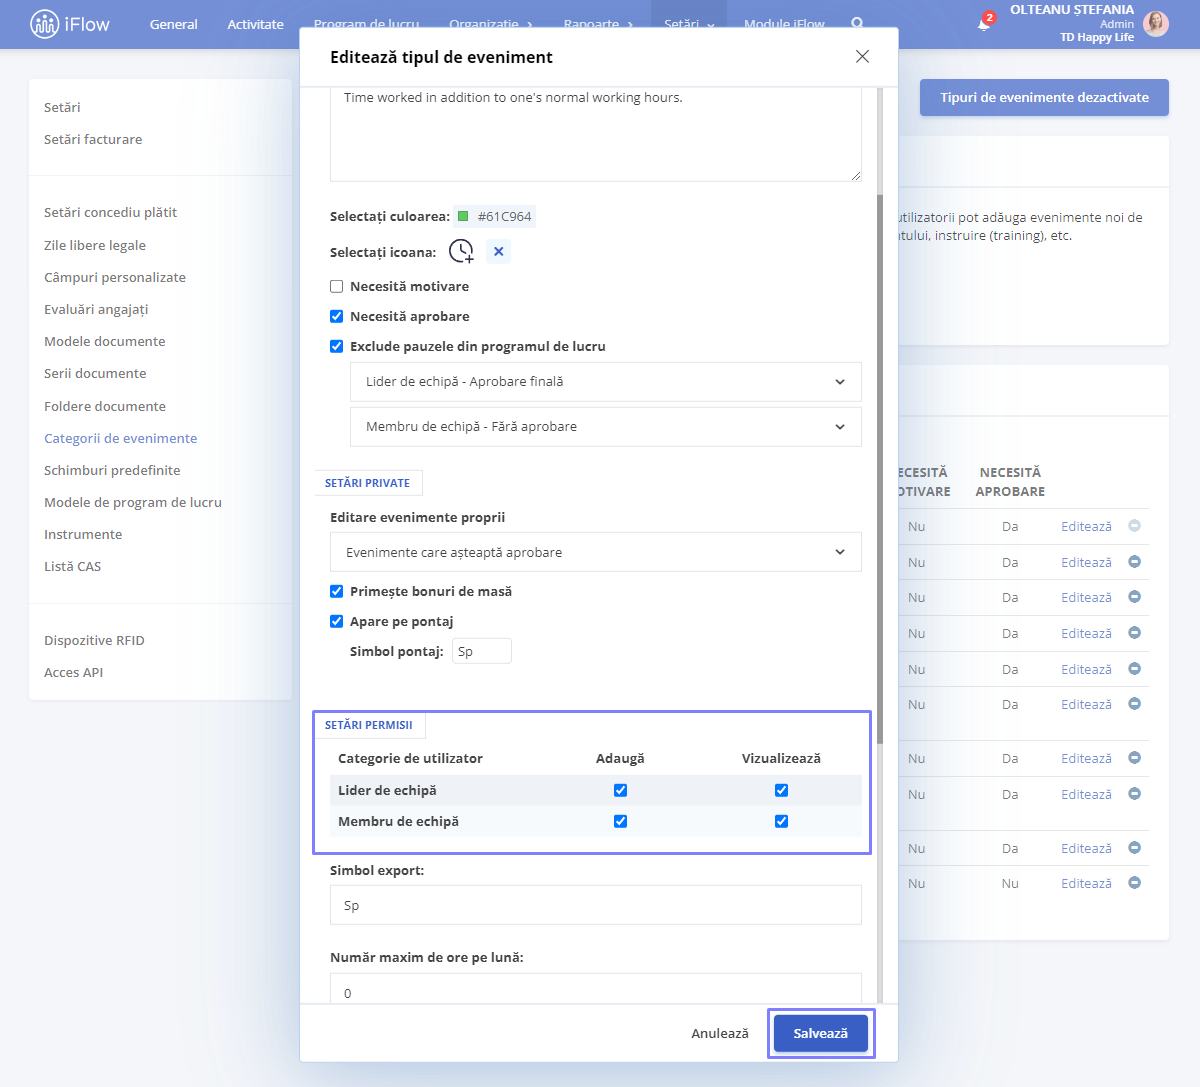Click the Simbol pontaj input field
The image size is (1200, 1087).
point(482,651)
